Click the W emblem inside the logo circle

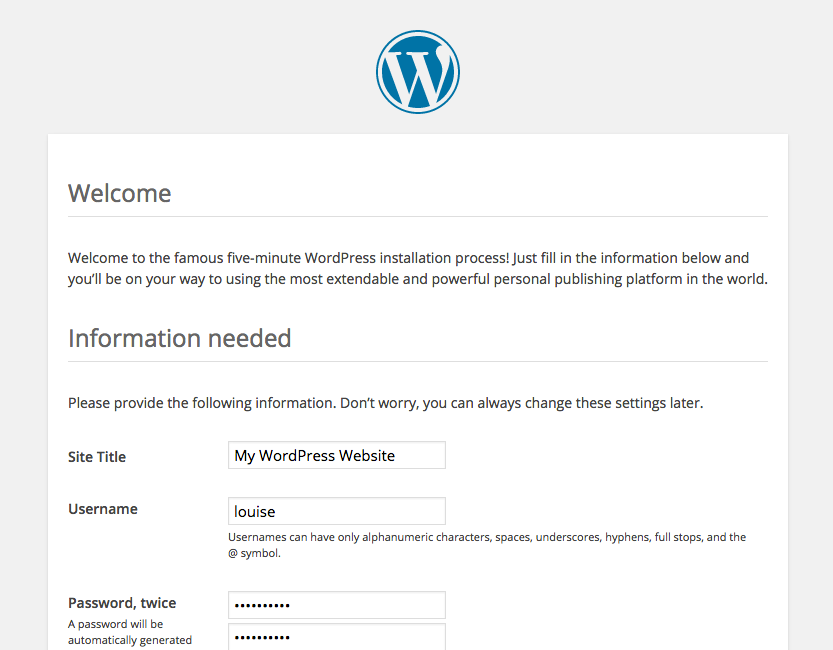pos(417,73)
